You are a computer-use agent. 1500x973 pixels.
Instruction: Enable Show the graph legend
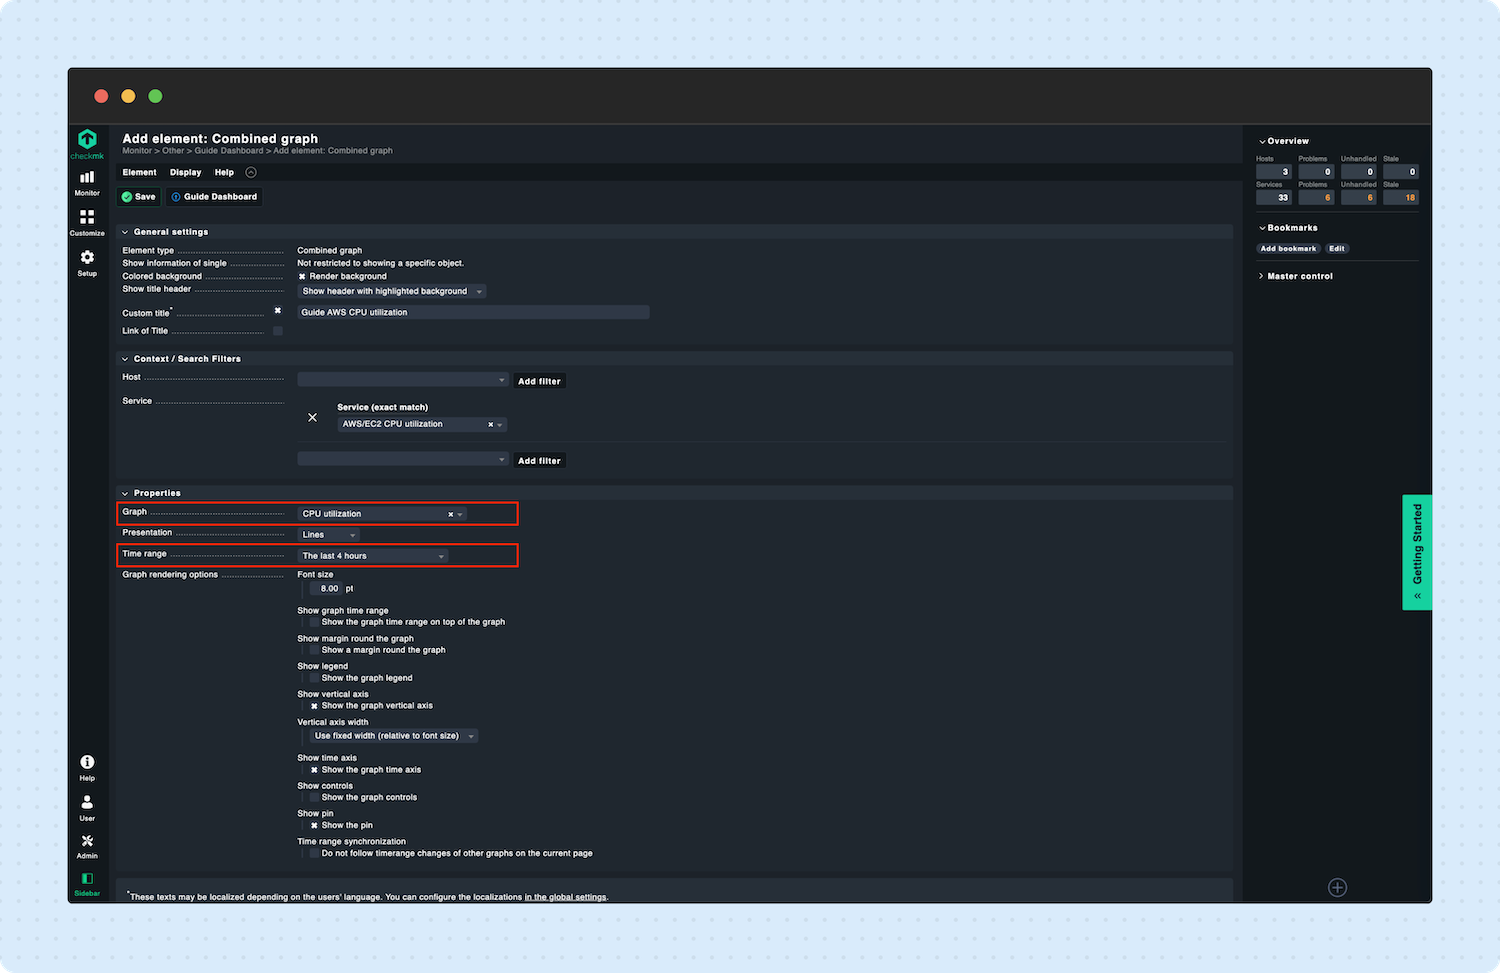pyautogui.click(x=314, y=678)
